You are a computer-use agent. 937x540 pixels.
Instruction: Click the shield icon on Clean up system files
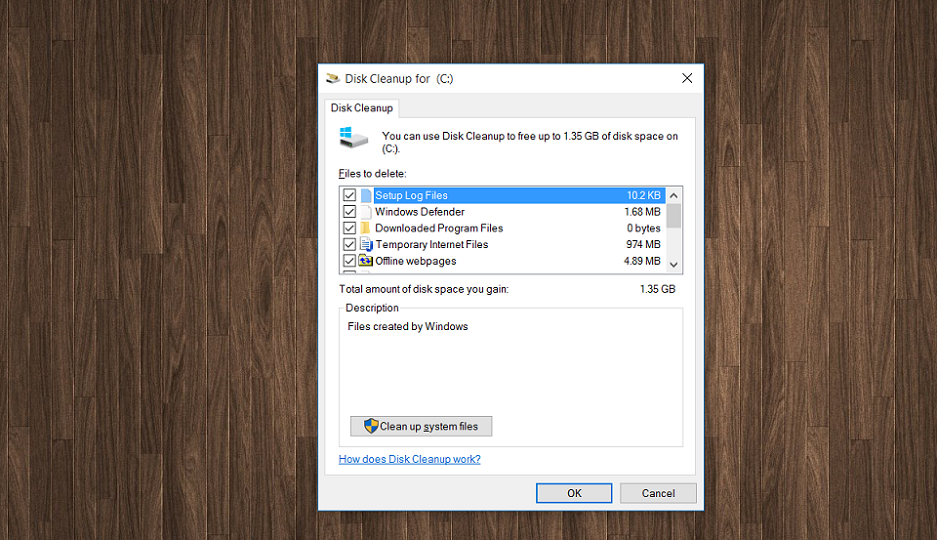point(371,426)
